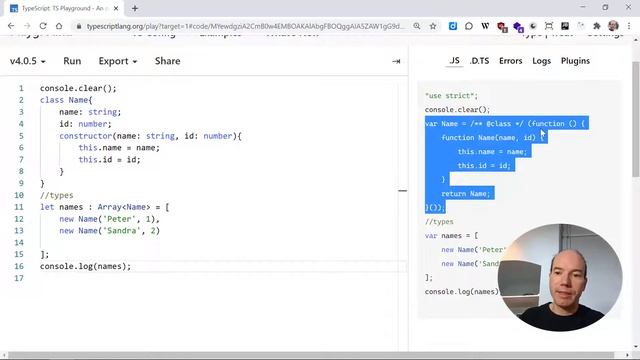Click 'return Name;' in the JS output

[465, 193]
